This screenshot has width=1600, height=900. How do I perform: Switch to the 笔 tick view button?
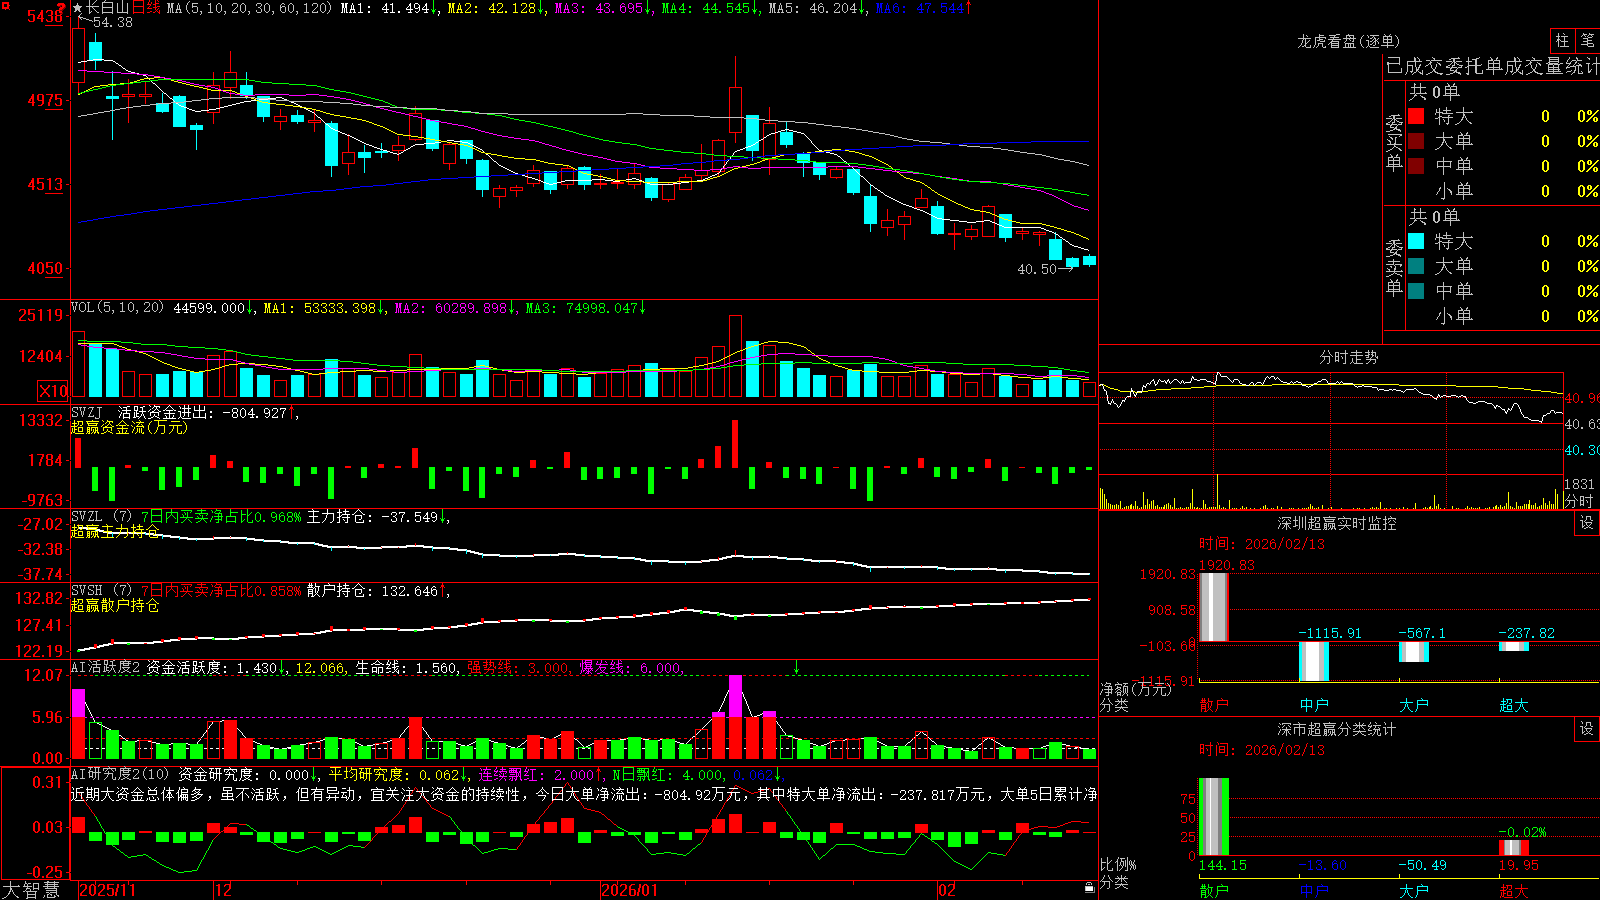tap(1587, 41)
